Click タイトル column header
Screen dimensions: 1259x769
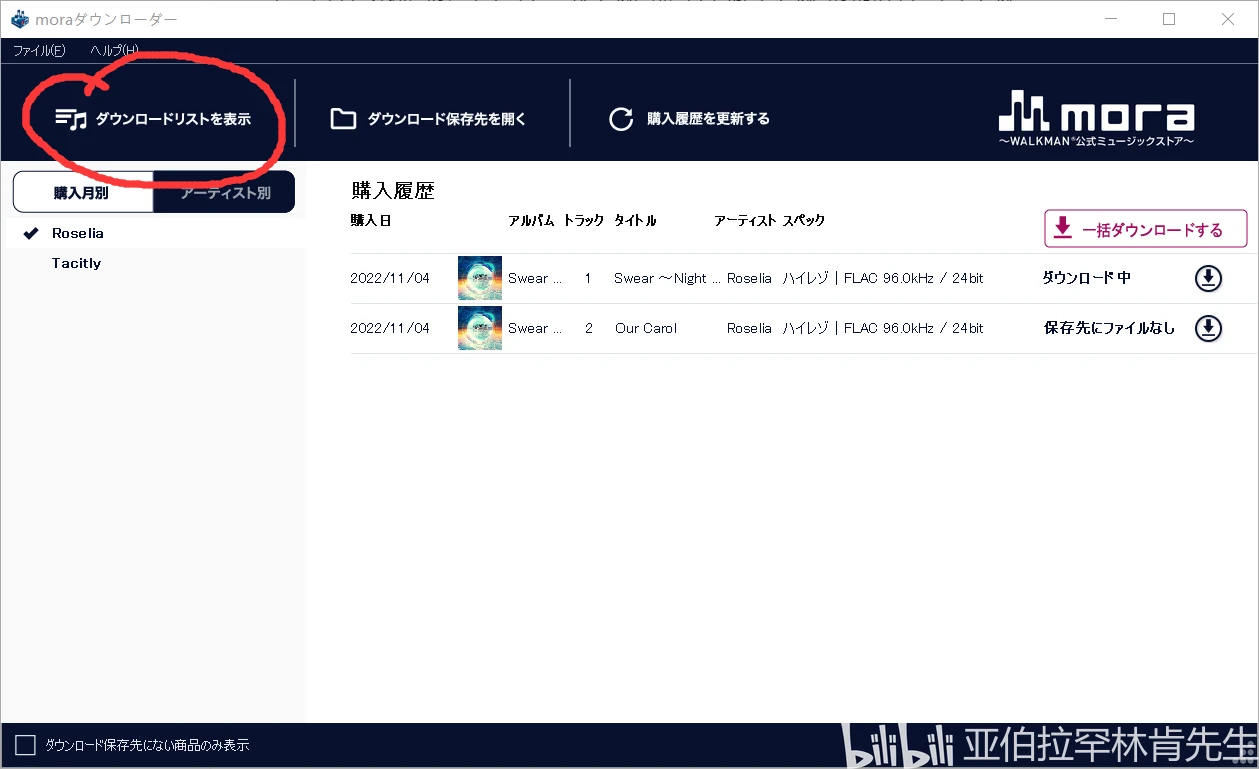635,220
